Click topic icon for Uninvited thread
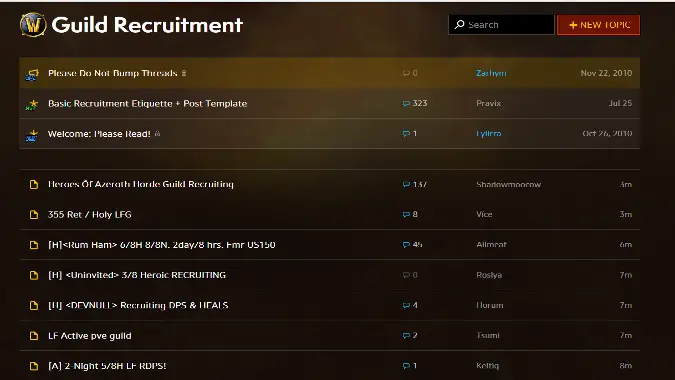Viewport: 675px width, 380px height. tap(34, 275)
